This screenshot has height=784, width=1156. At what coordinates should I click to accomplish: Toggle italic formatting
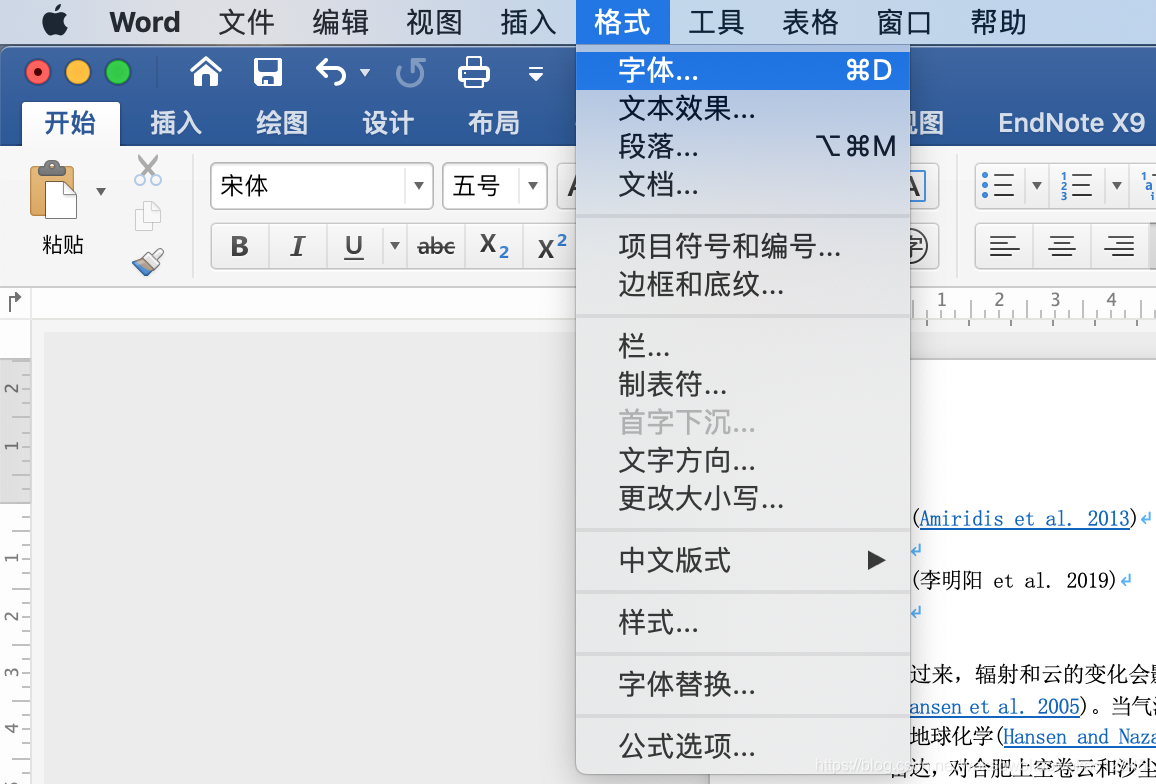(297, 246)
